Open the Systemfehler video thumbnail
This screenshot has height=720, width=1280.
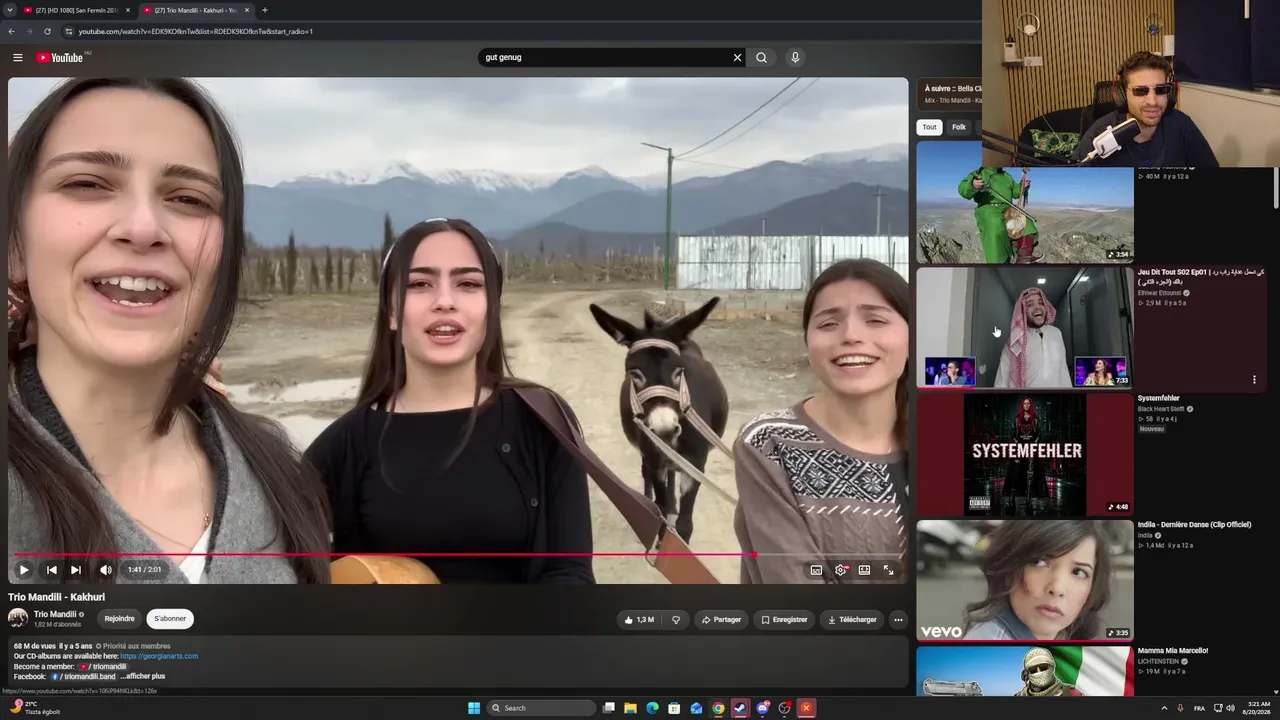(x=1025, y=454)
